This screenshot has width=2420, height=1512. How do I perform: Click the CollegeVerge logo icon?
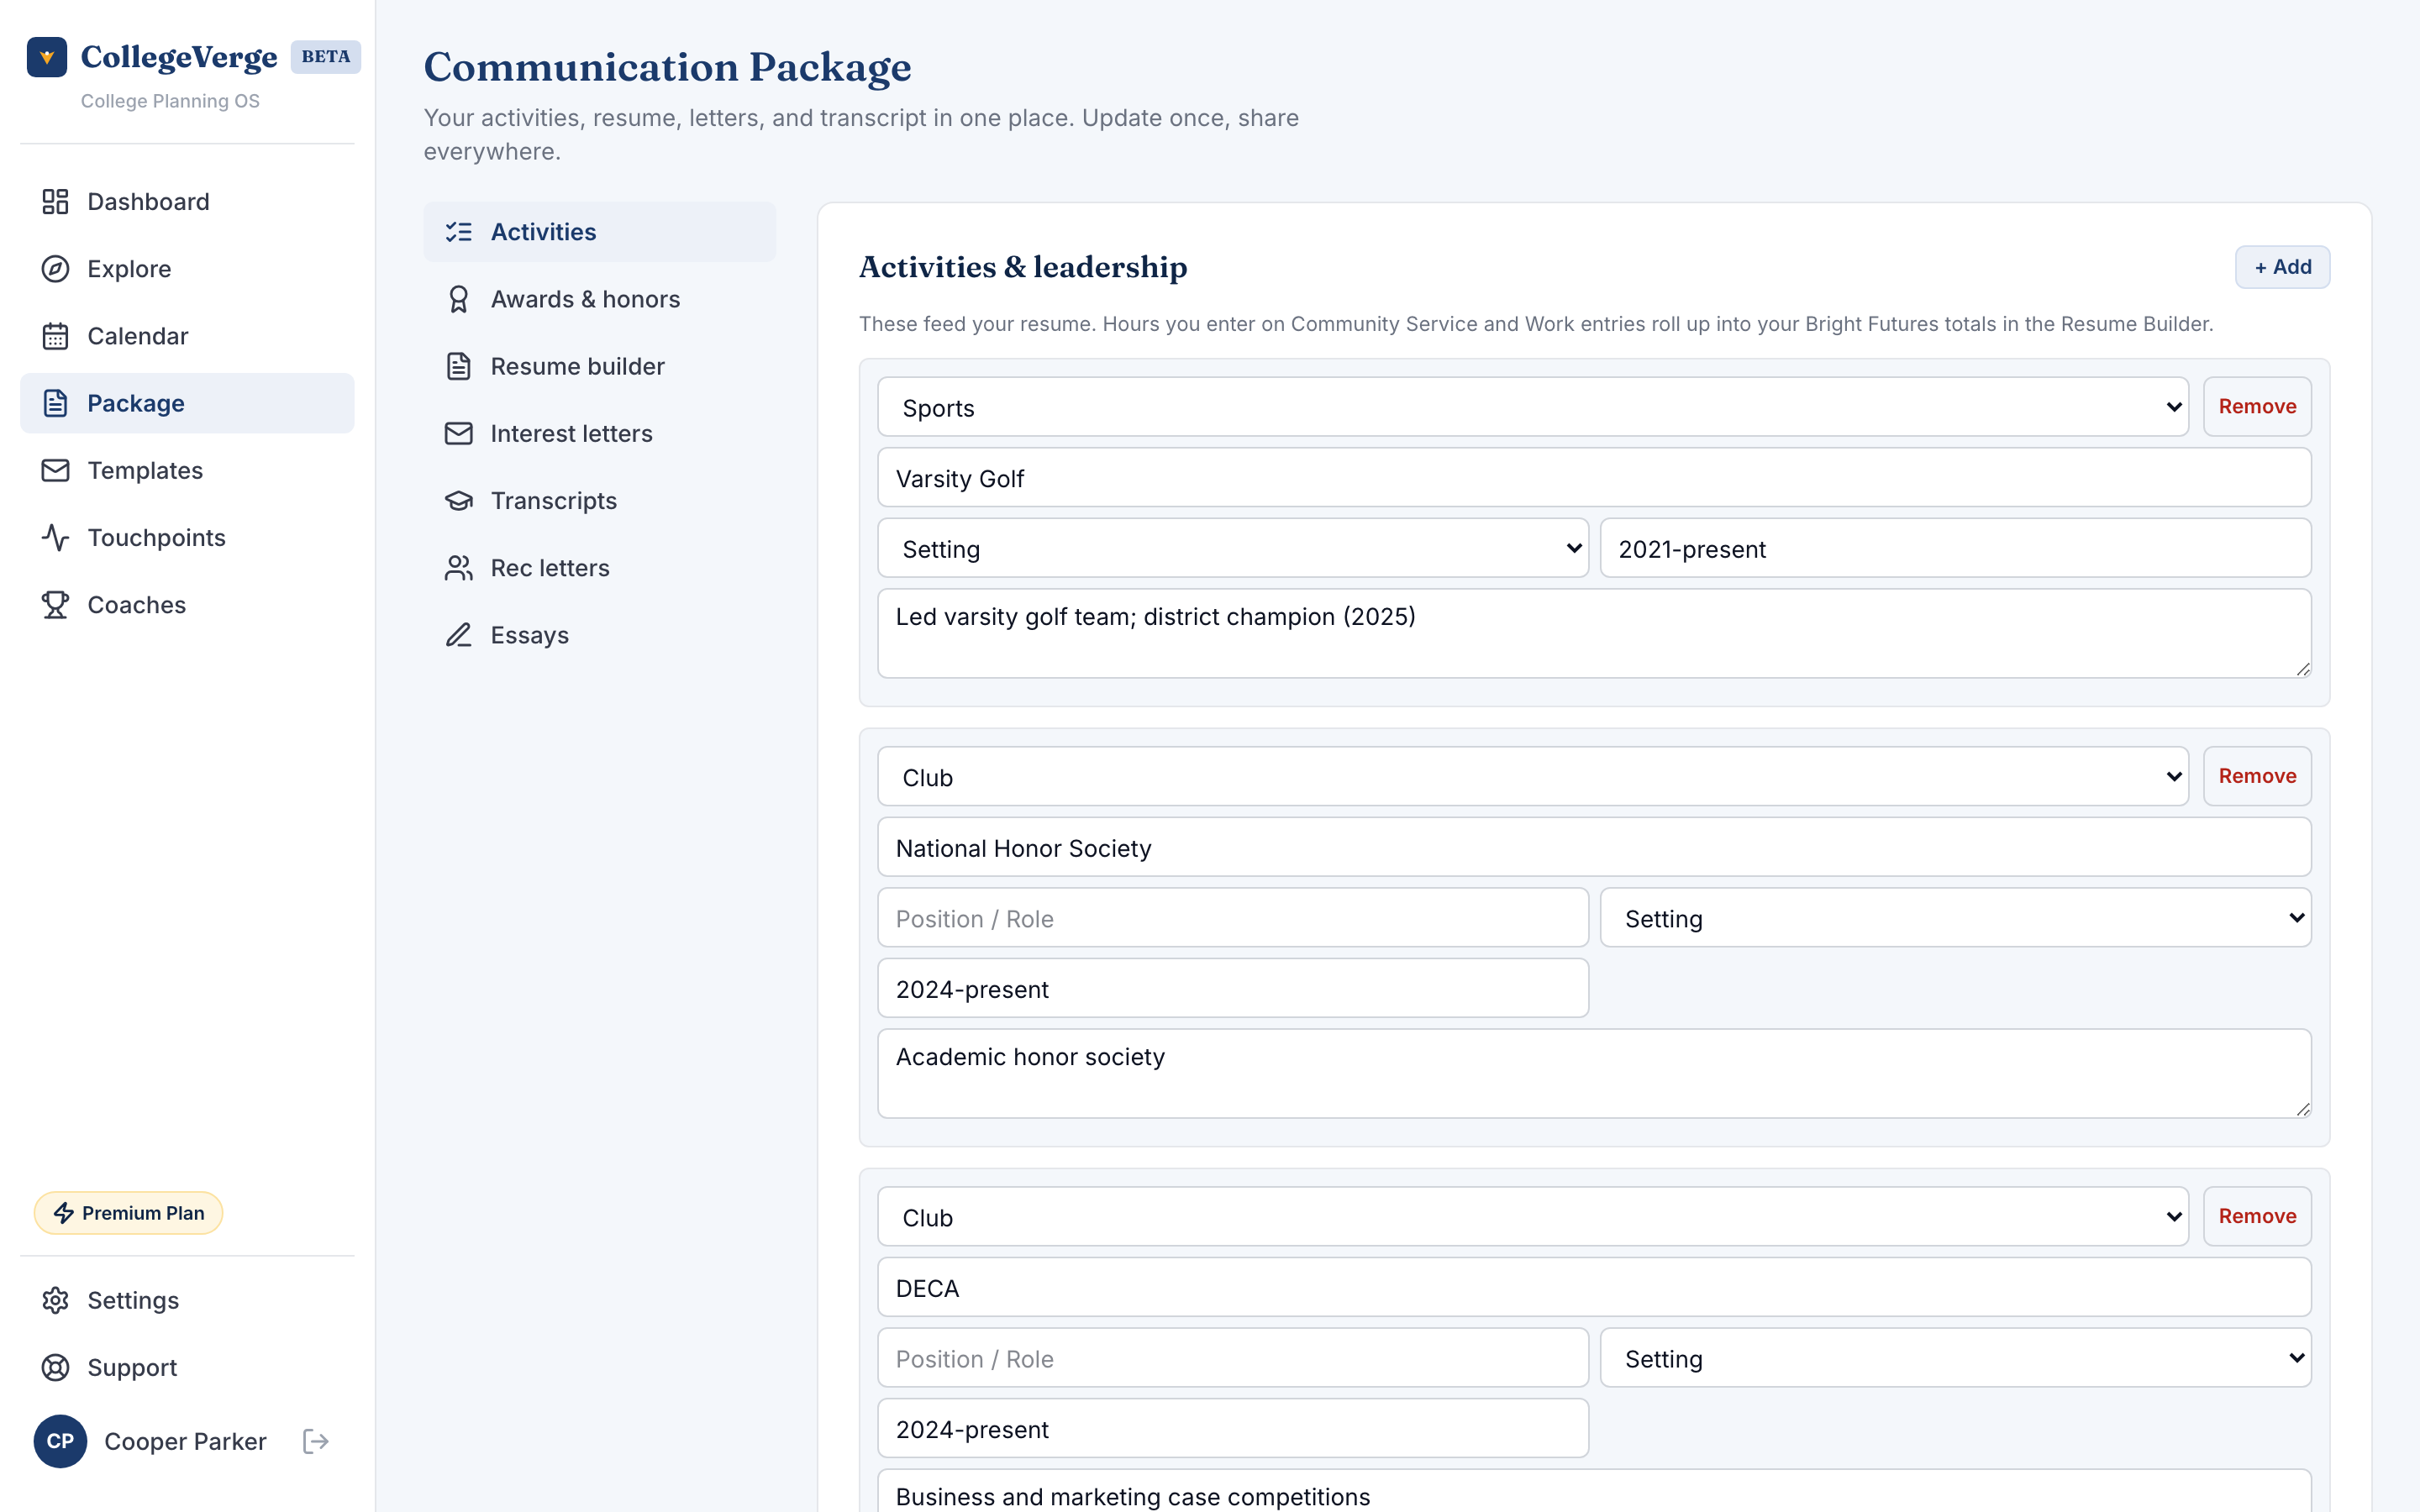point(47,57)
